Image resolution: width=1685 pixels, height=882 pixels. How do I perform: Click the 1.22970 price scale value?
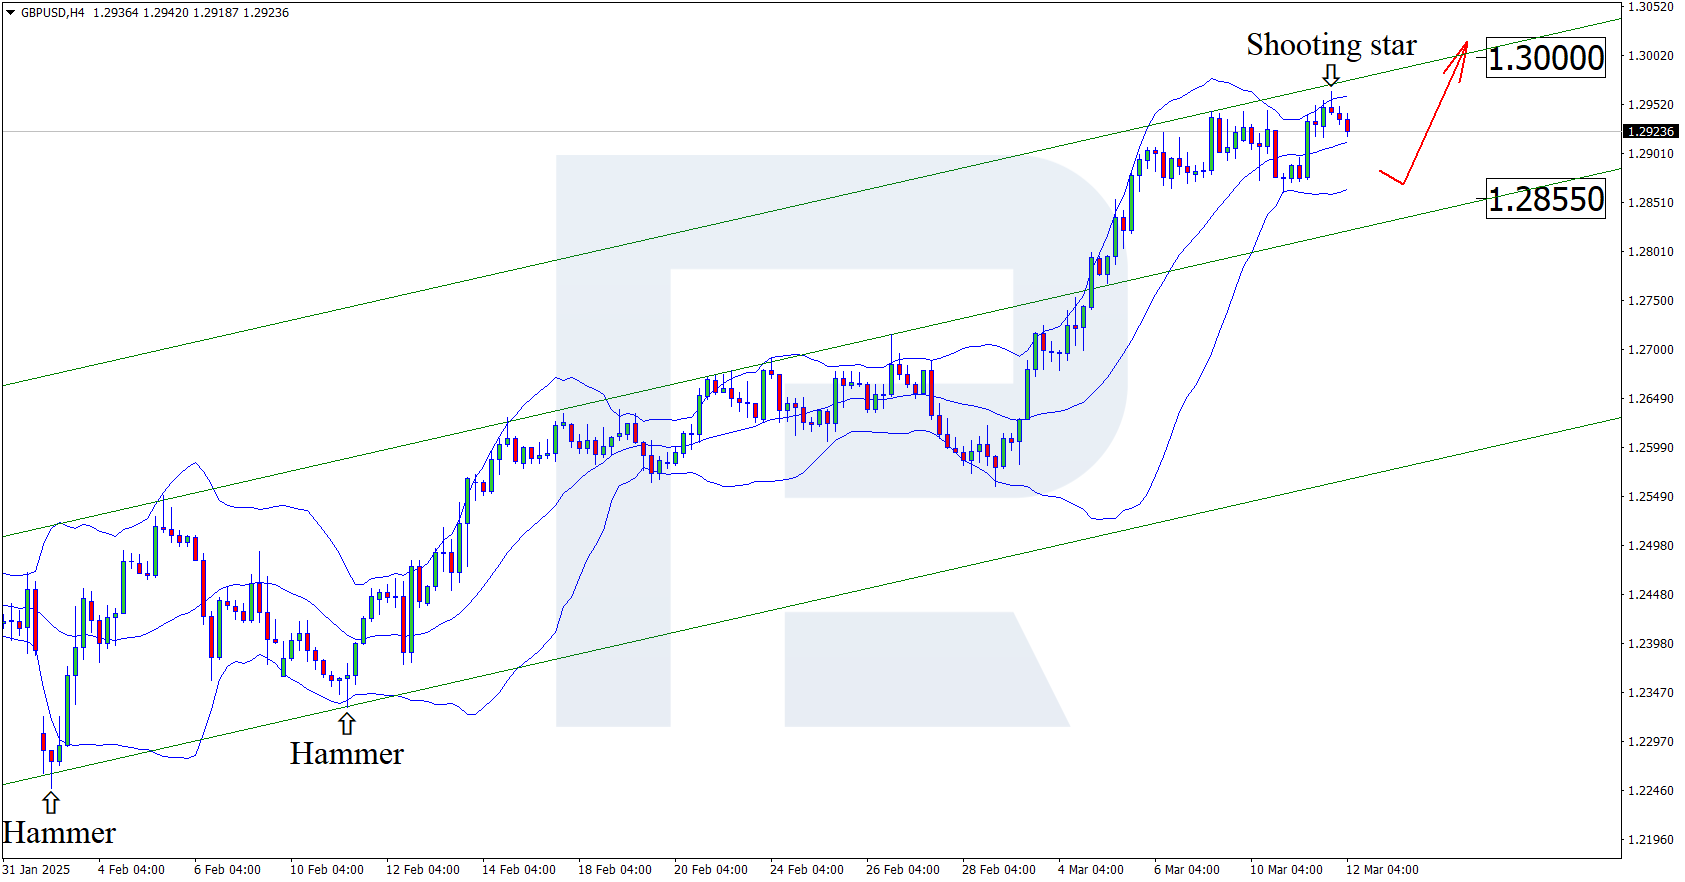point(1651,742)
